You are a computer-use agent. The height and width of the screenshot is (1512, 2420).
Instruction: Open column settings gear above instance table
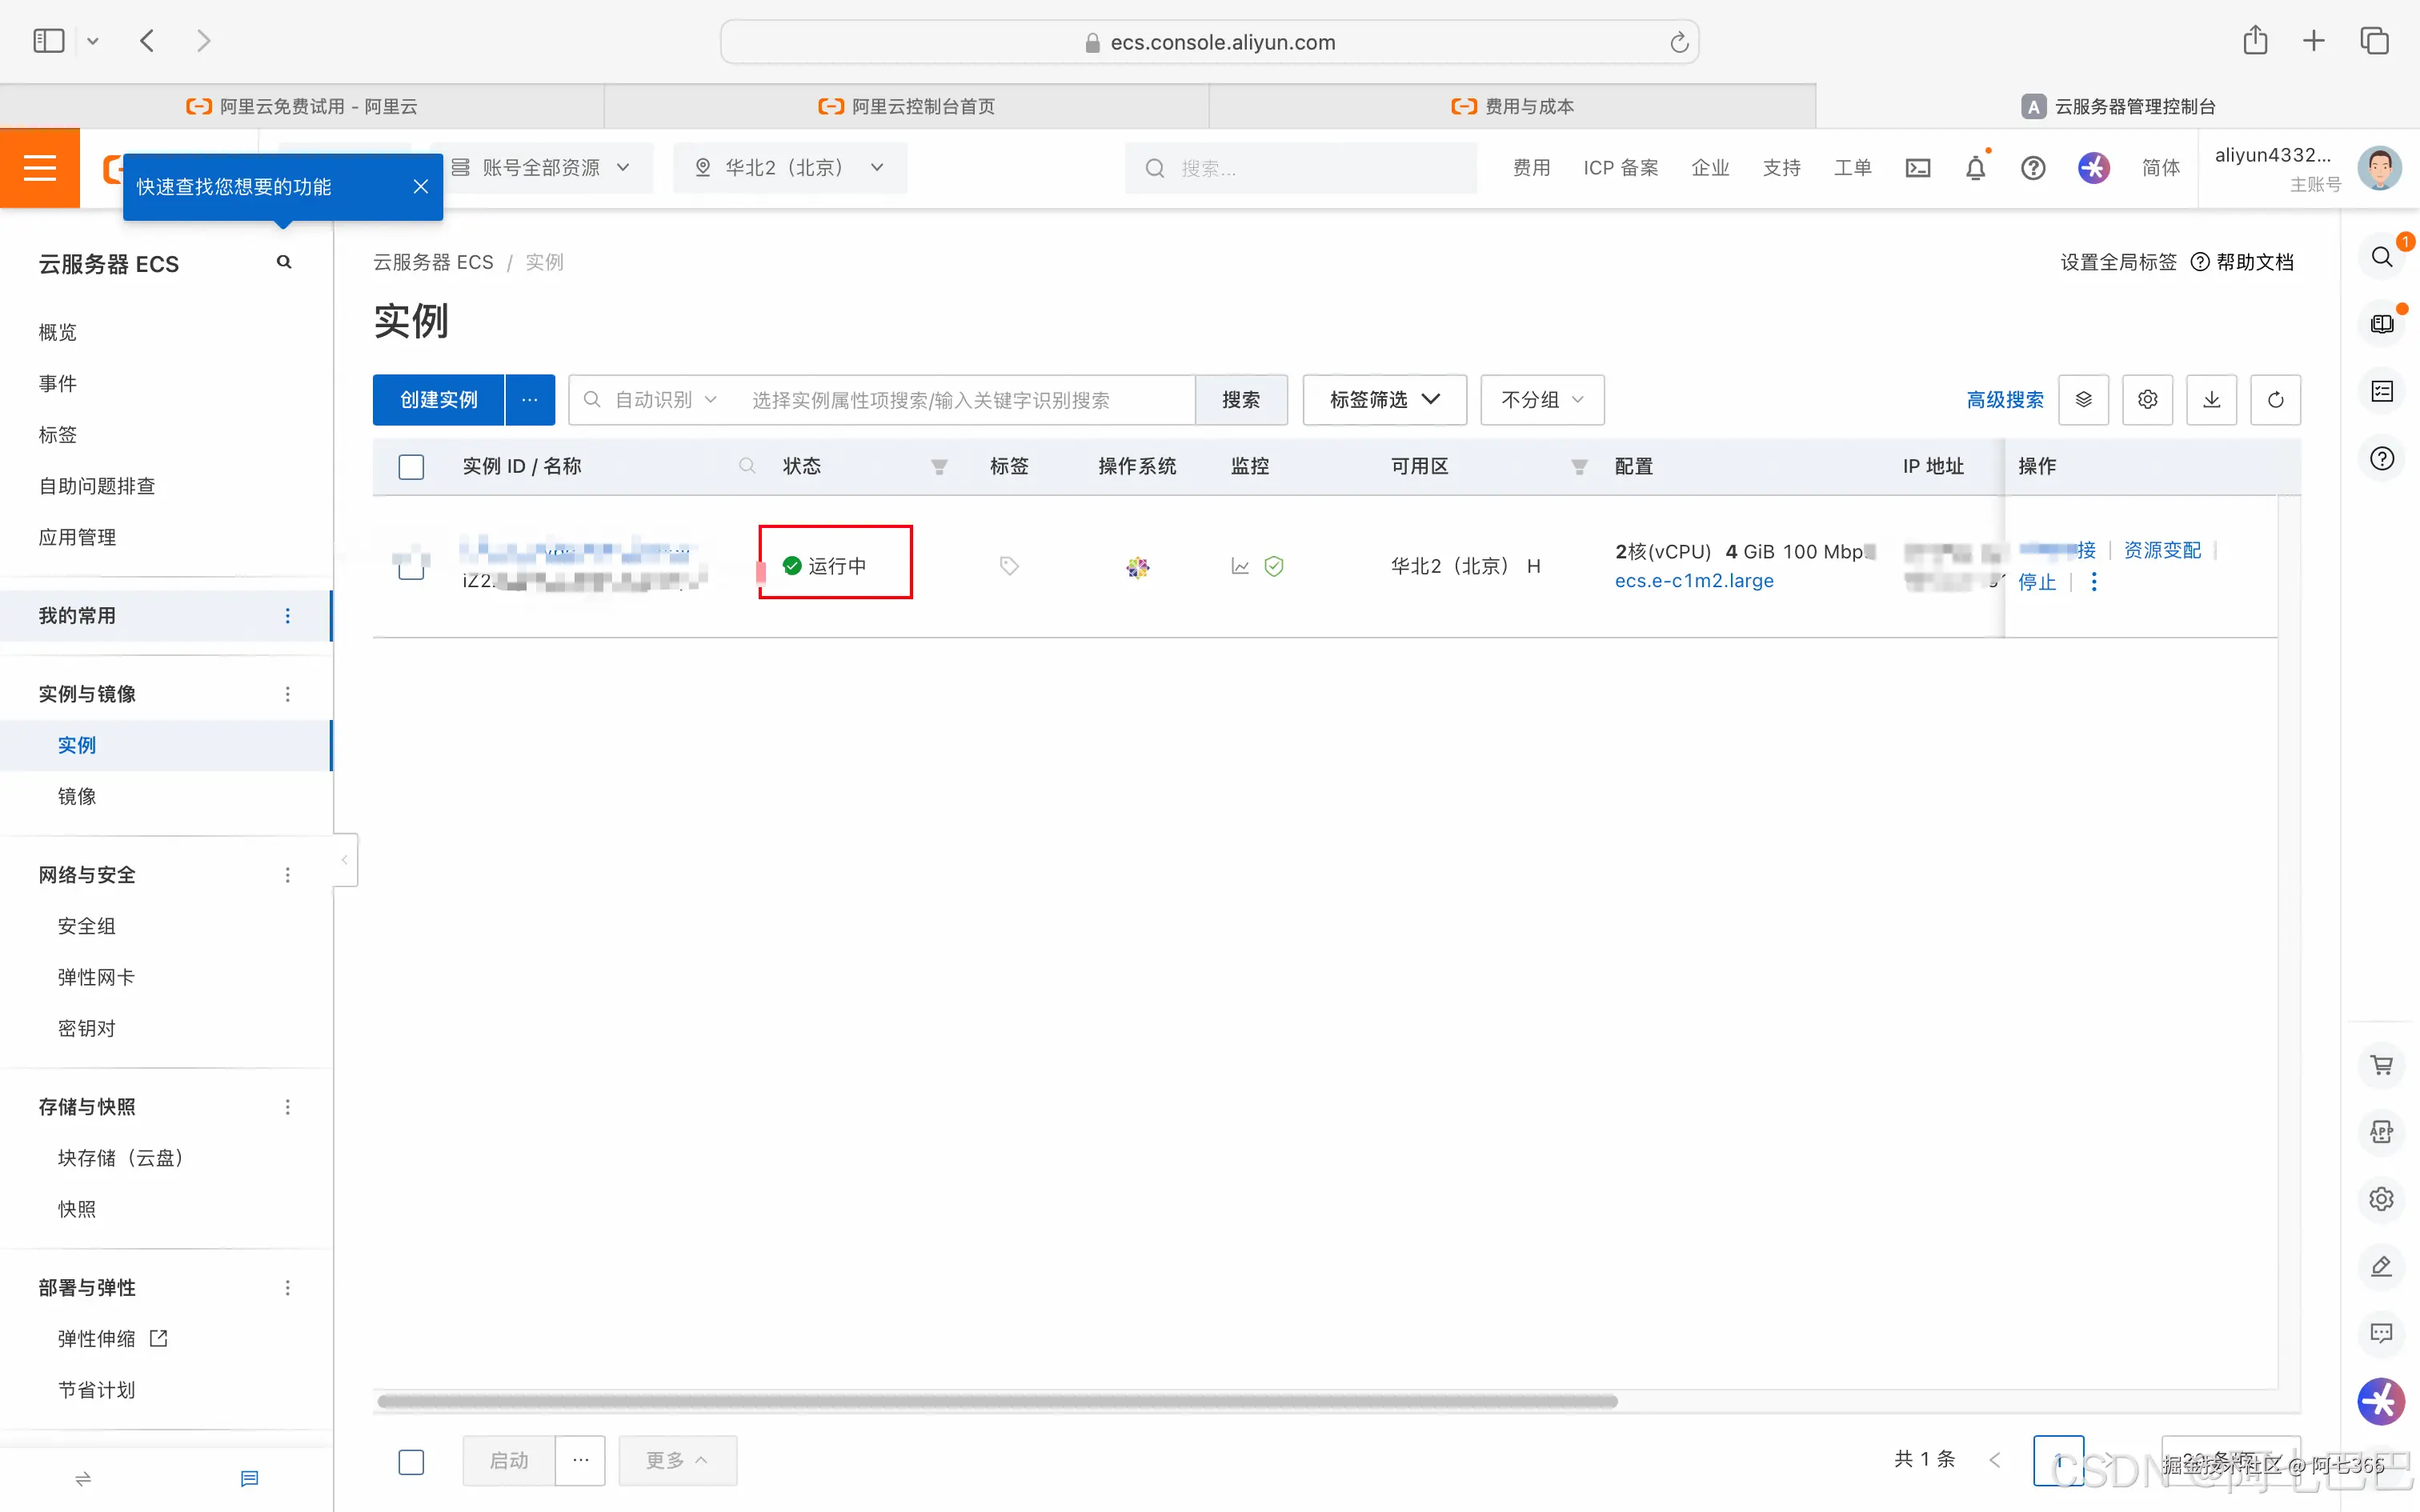click(x=2148, y=399)
